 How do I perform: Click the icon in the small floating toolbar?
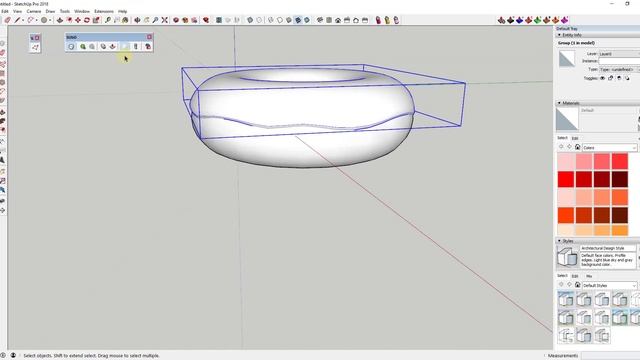[x=35, y=47]
